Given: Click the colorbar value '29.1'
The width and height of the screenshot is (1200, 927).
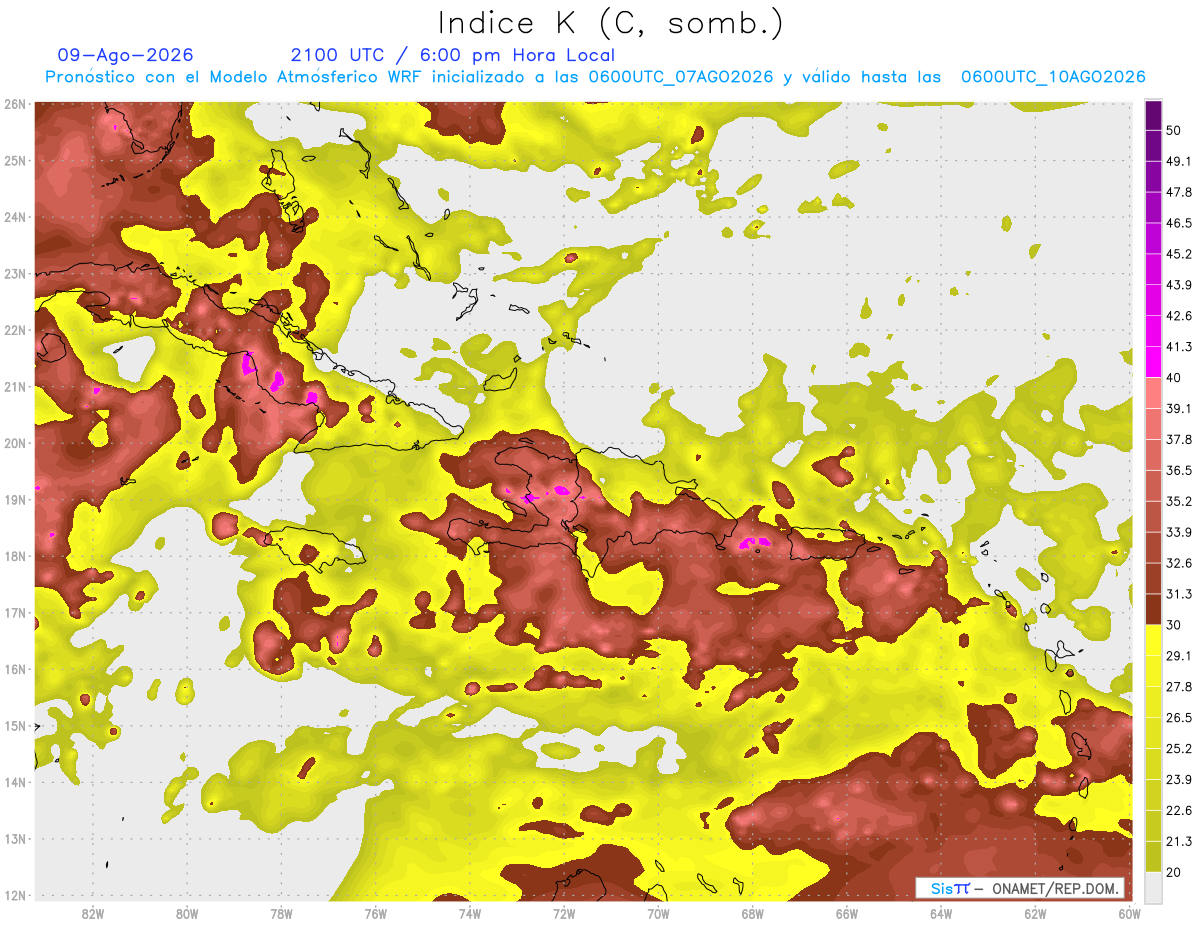Looking at the screenshot, I should pos(1179,655).
